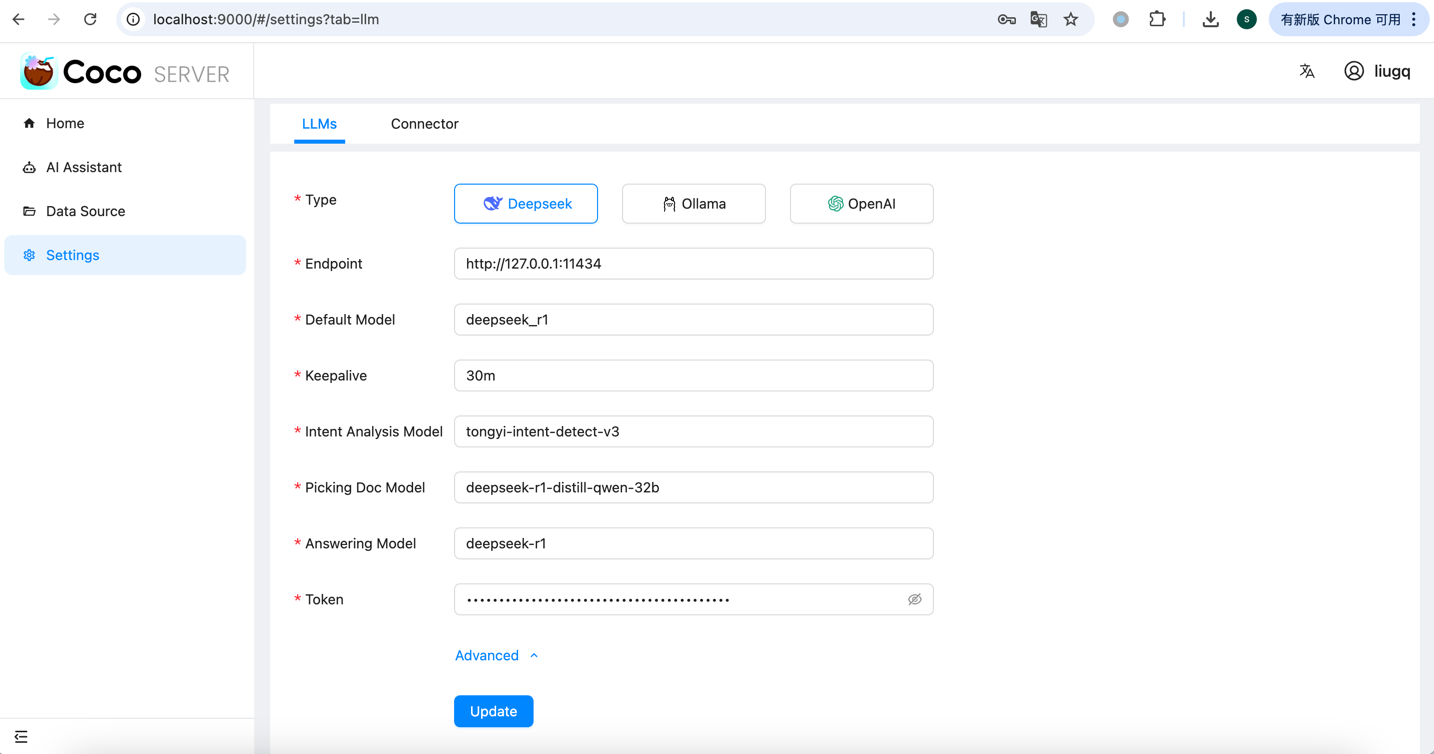
Task: Click the Update button
Action: pyautogui.click(x=494, y=712)
